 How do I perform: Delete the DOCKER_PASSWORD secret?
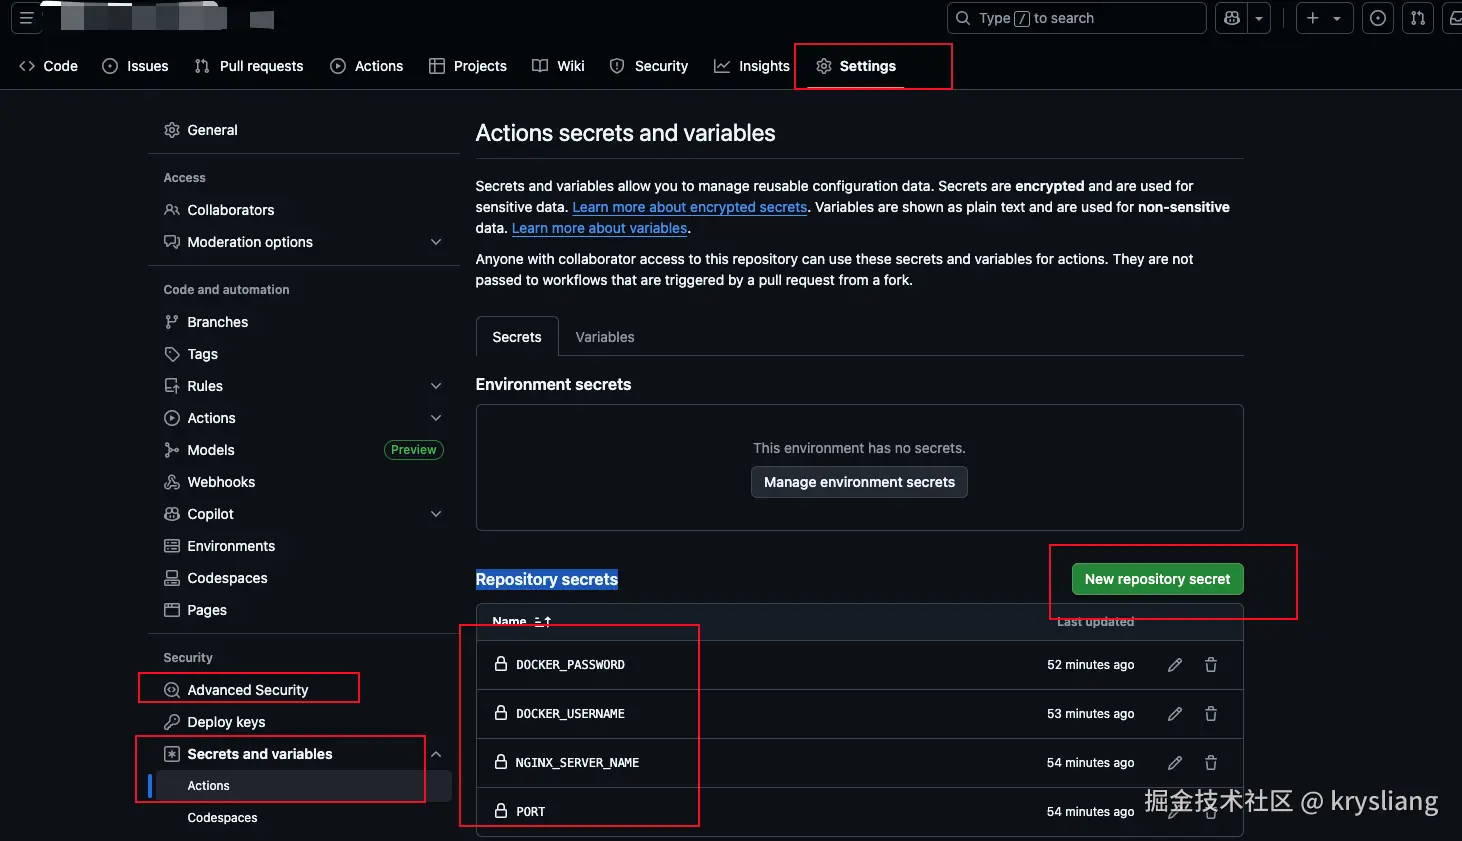tap(1211, 665)
